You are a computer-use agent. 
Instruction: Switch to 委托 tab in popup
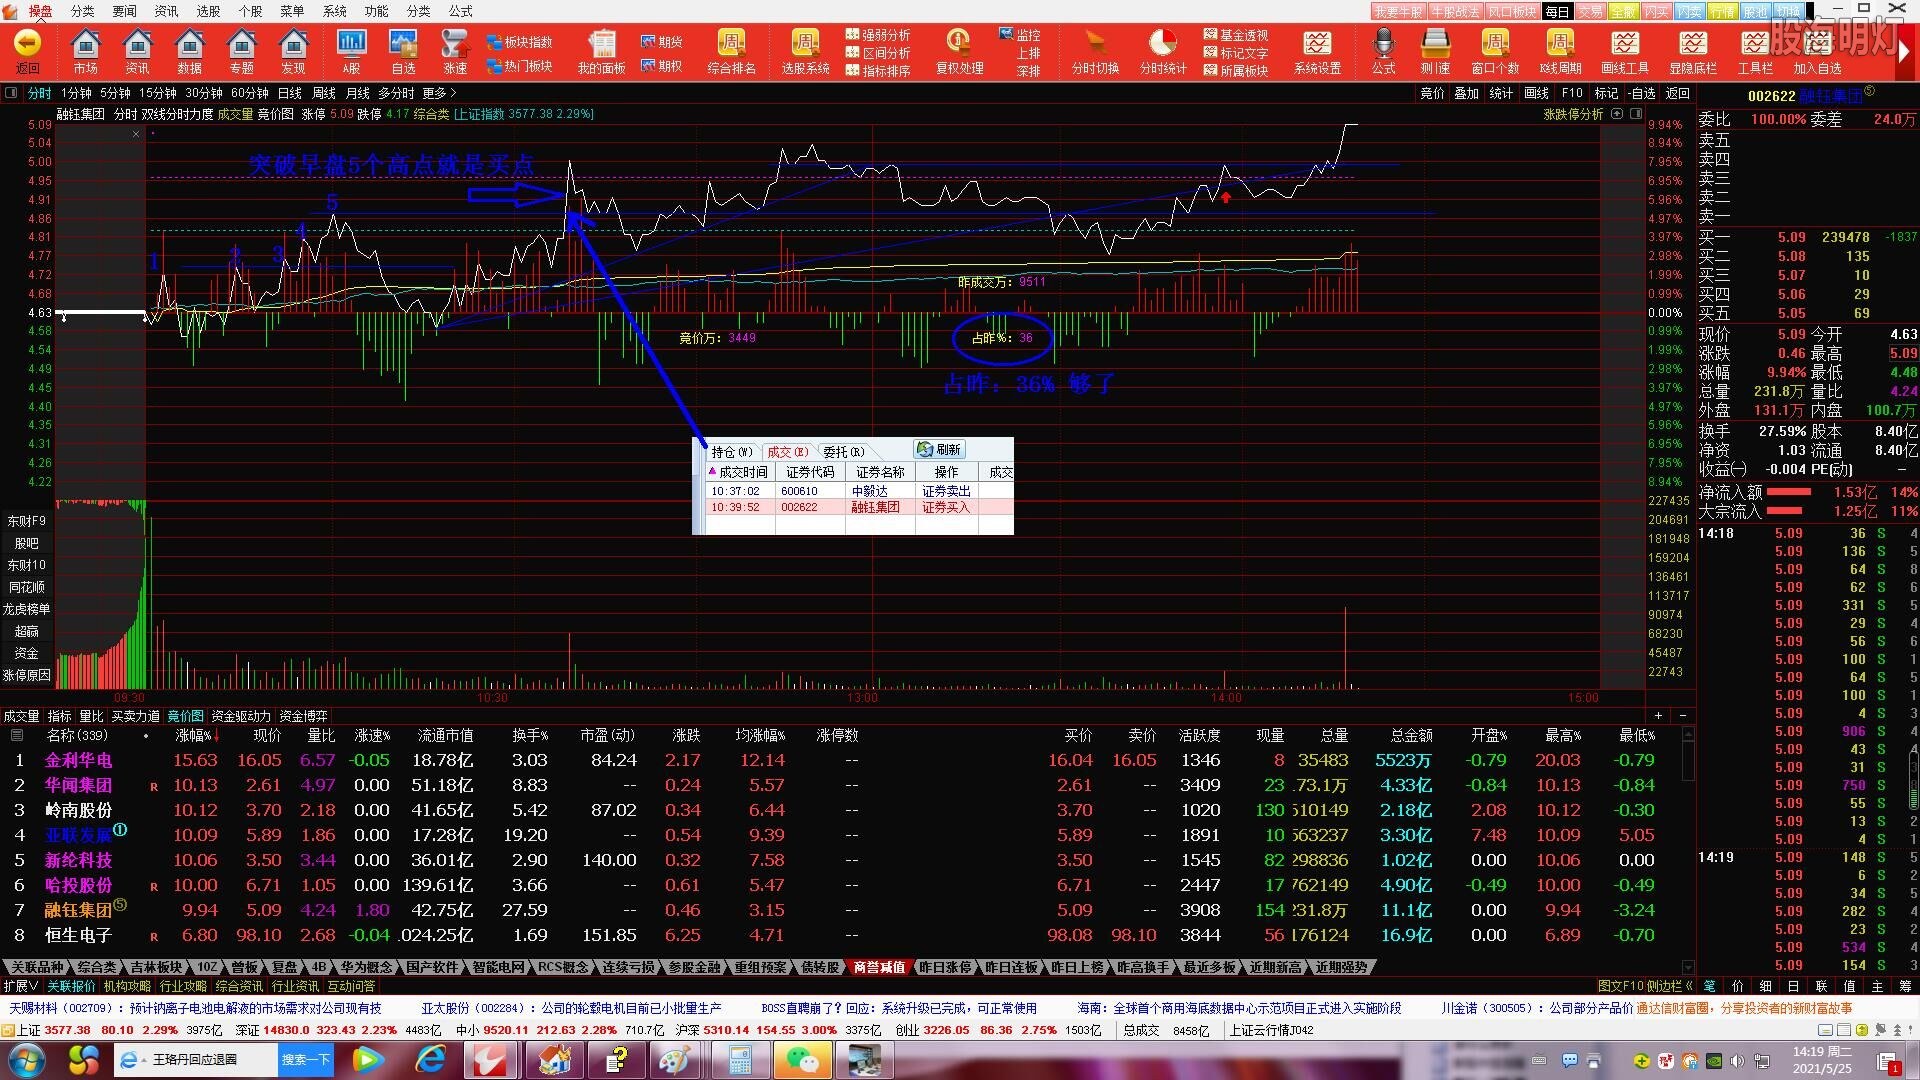click(843, 452)
